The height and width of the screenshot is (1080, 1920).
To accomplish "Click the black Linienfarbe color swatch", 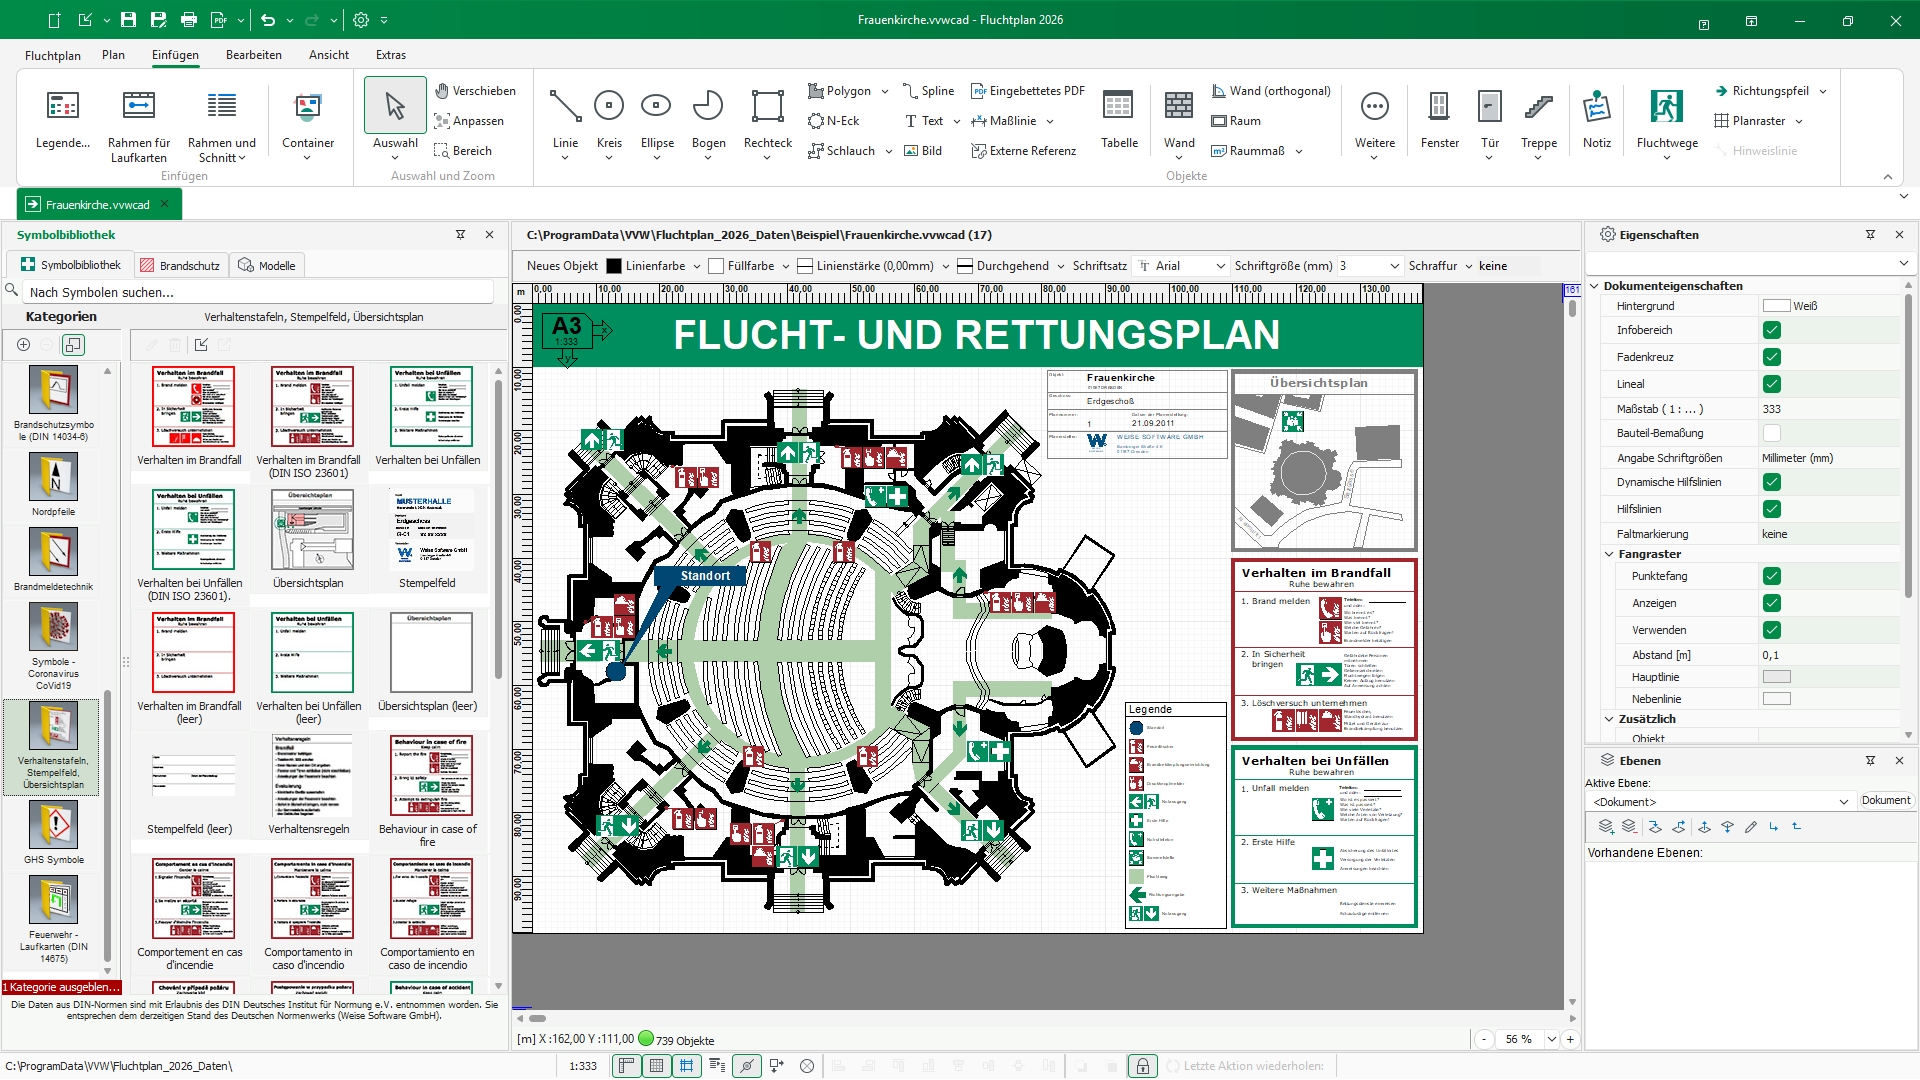I will click(614, 266).
